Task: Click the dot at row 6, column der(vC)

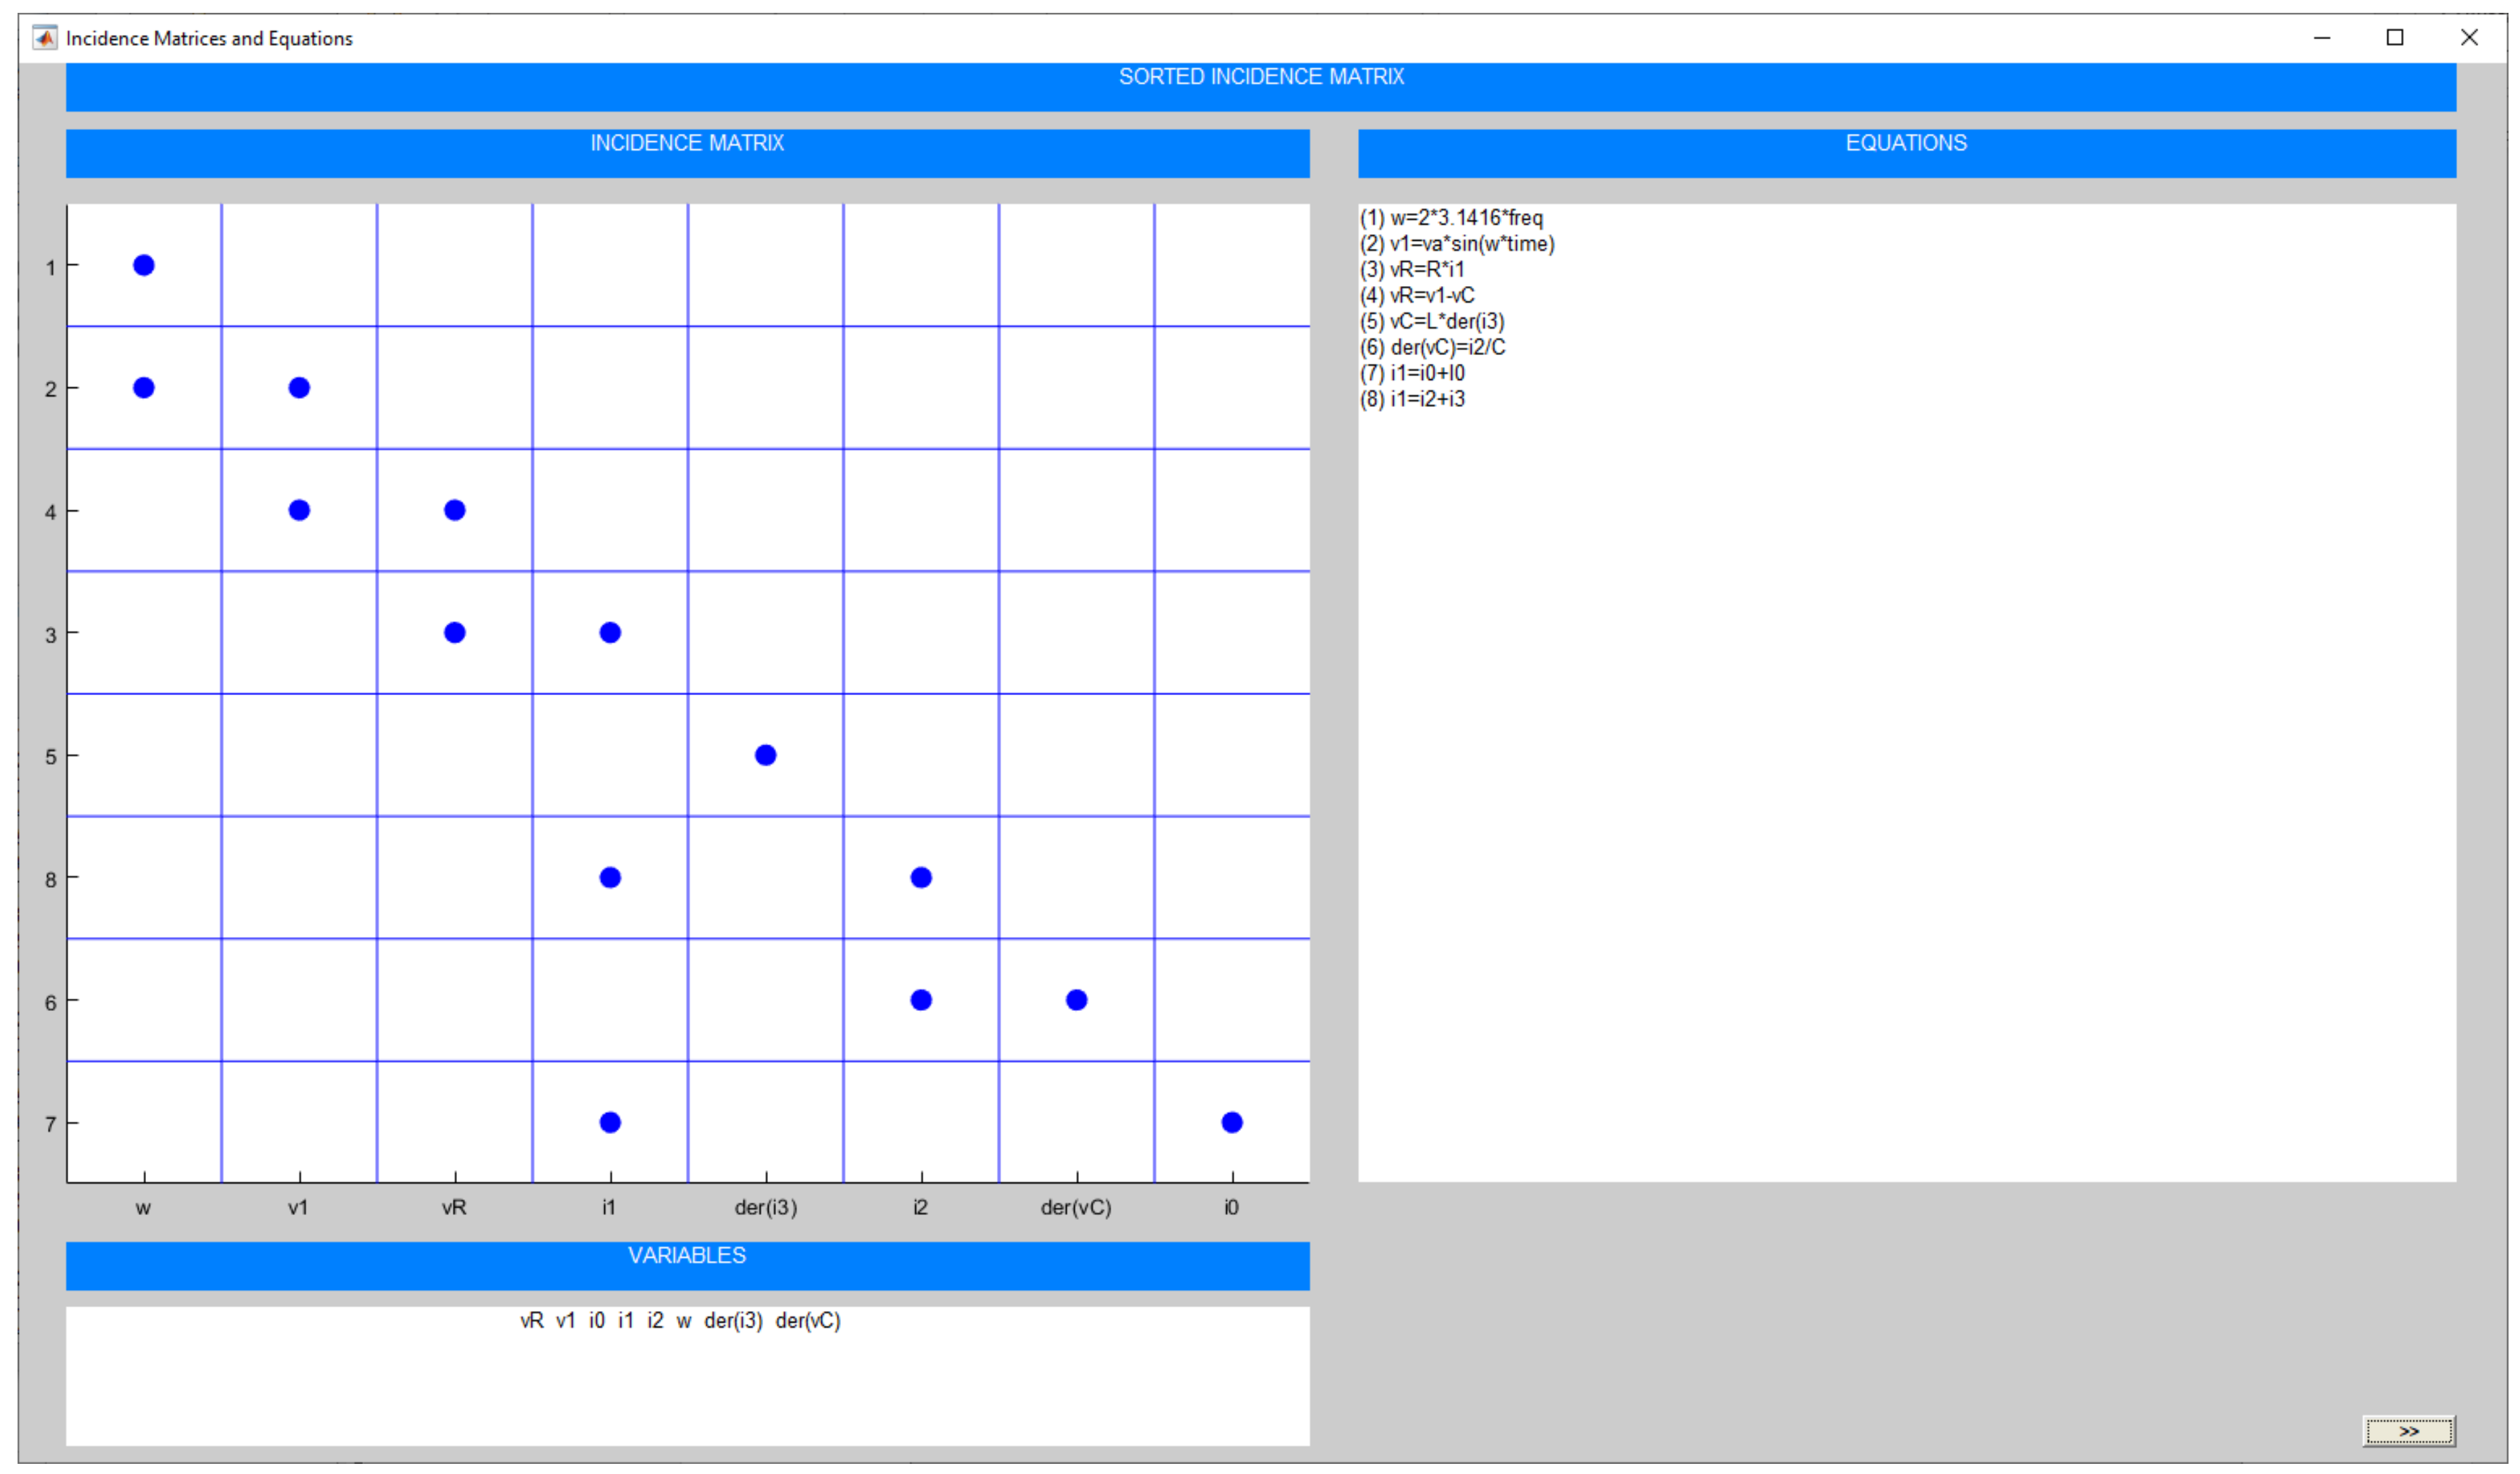Action: tap(1077, 1000)
